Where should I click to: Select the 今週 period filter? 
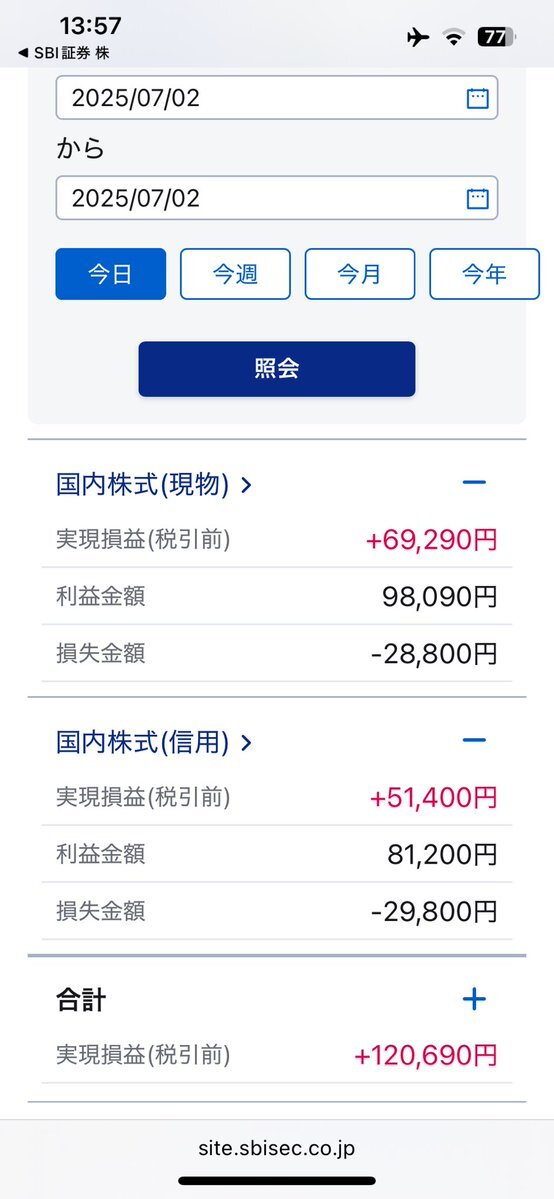coord(235,274)
